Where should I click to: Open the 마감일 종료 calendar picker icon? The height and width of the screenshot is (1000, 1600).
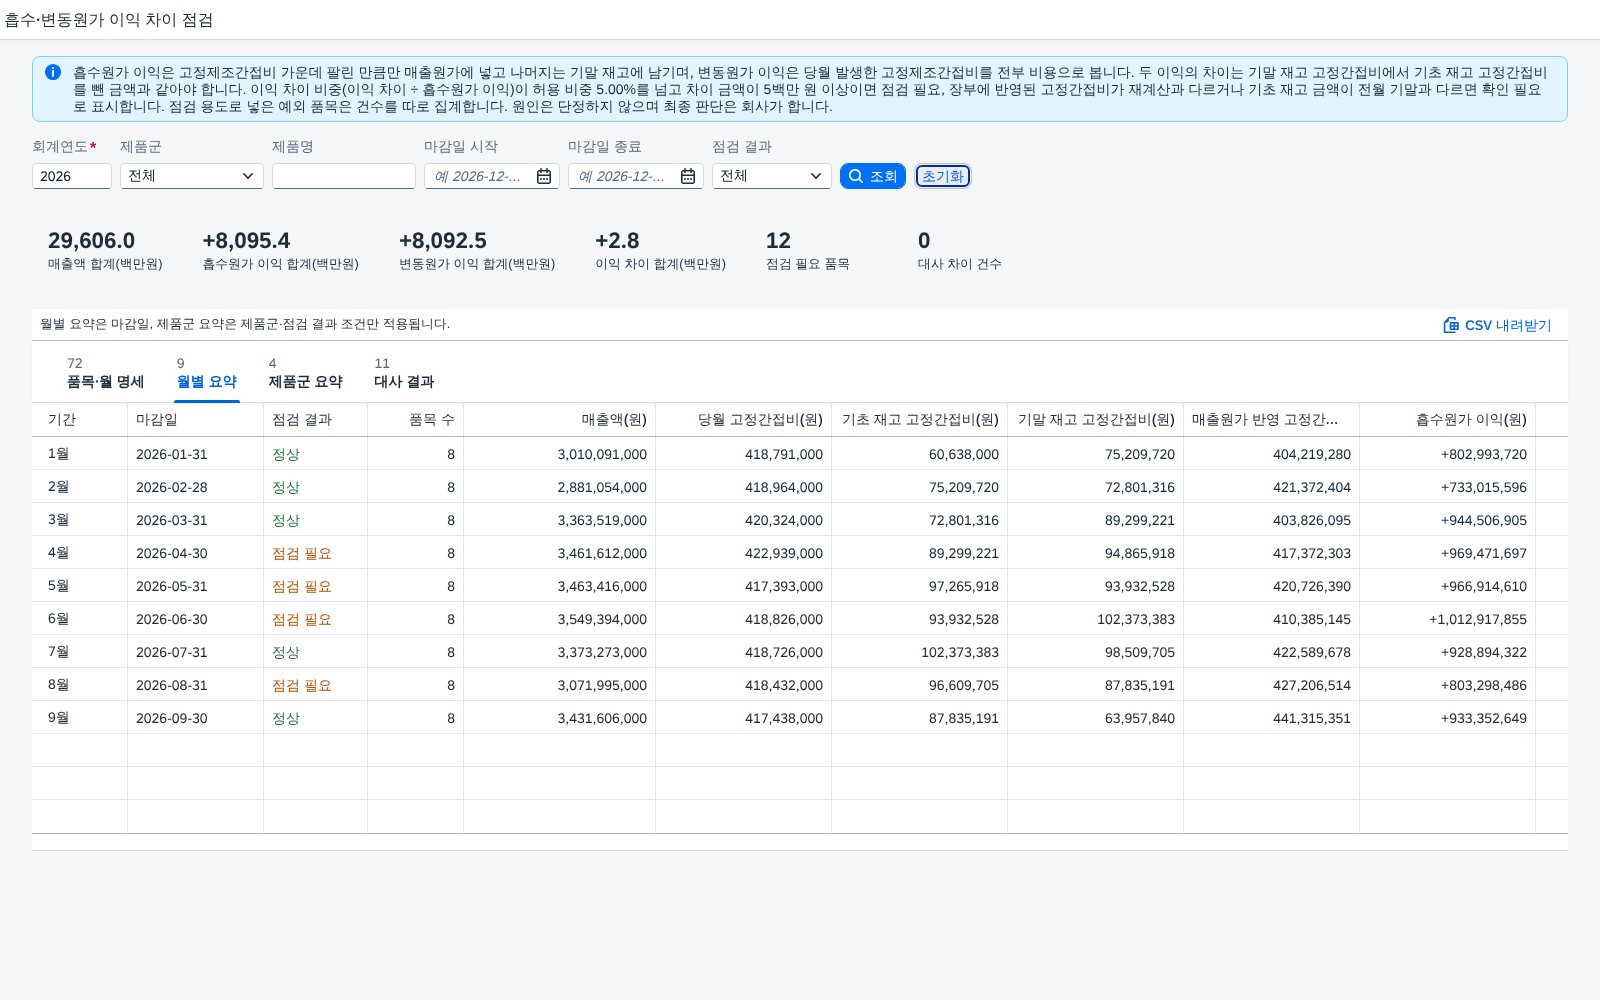pos(688,176)
